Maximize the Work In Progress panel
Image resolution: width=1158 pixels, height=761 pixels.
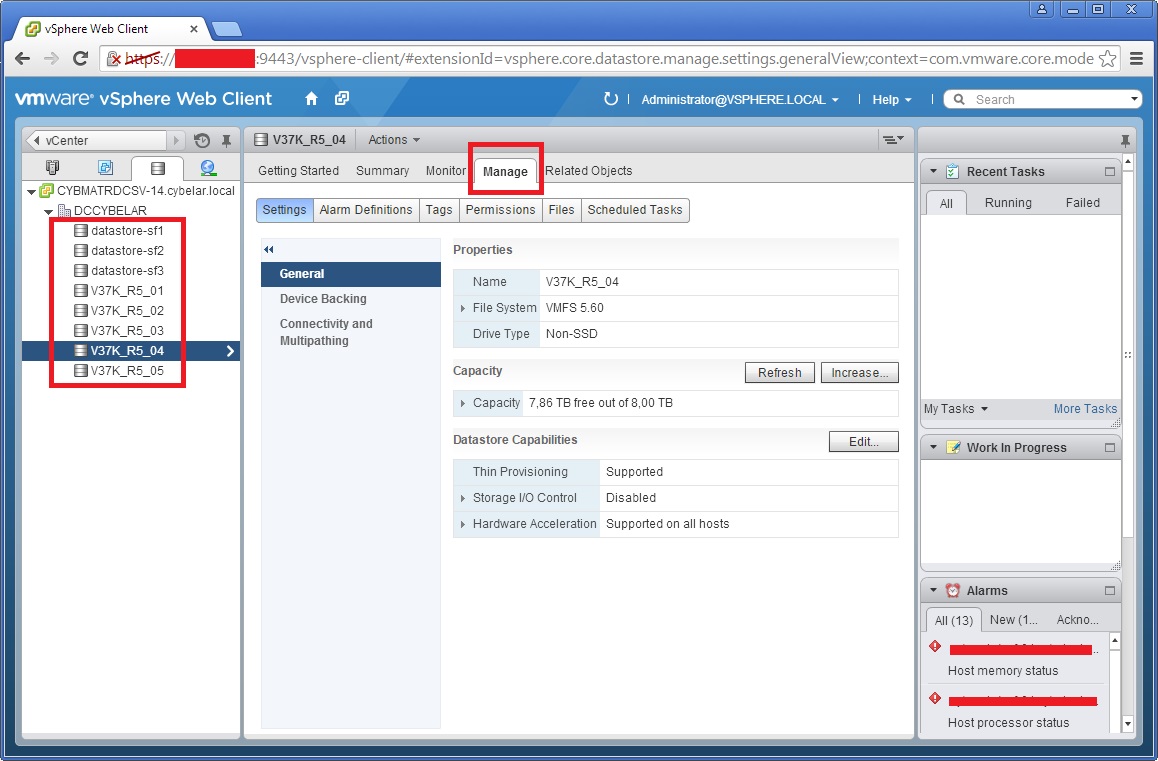(1109, 447)
